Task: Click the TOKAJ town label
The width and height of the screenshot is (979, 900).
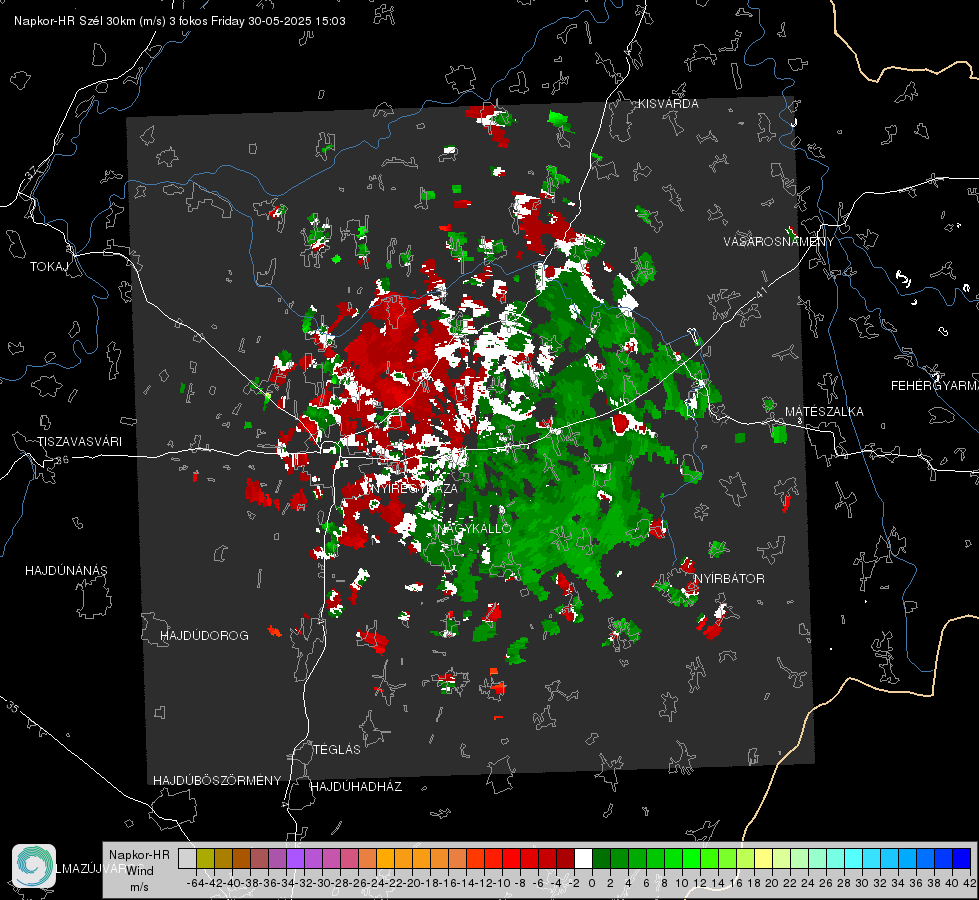Action: (49, 267)
